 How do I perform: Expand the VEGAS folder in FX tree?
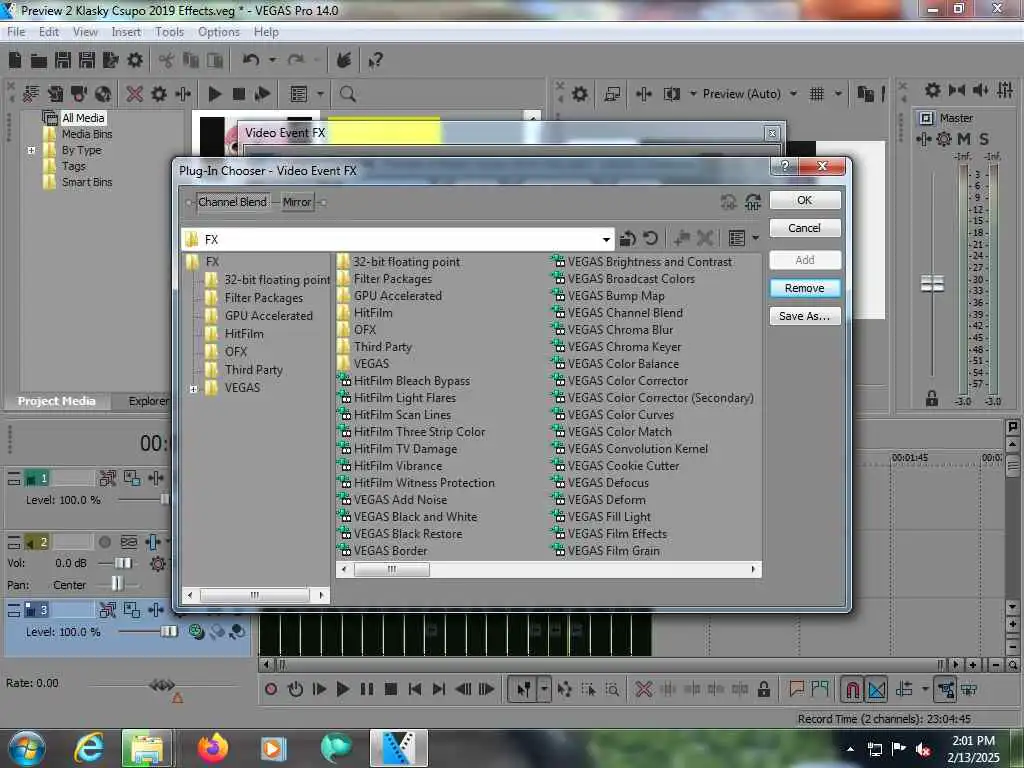tap(193, 389)
